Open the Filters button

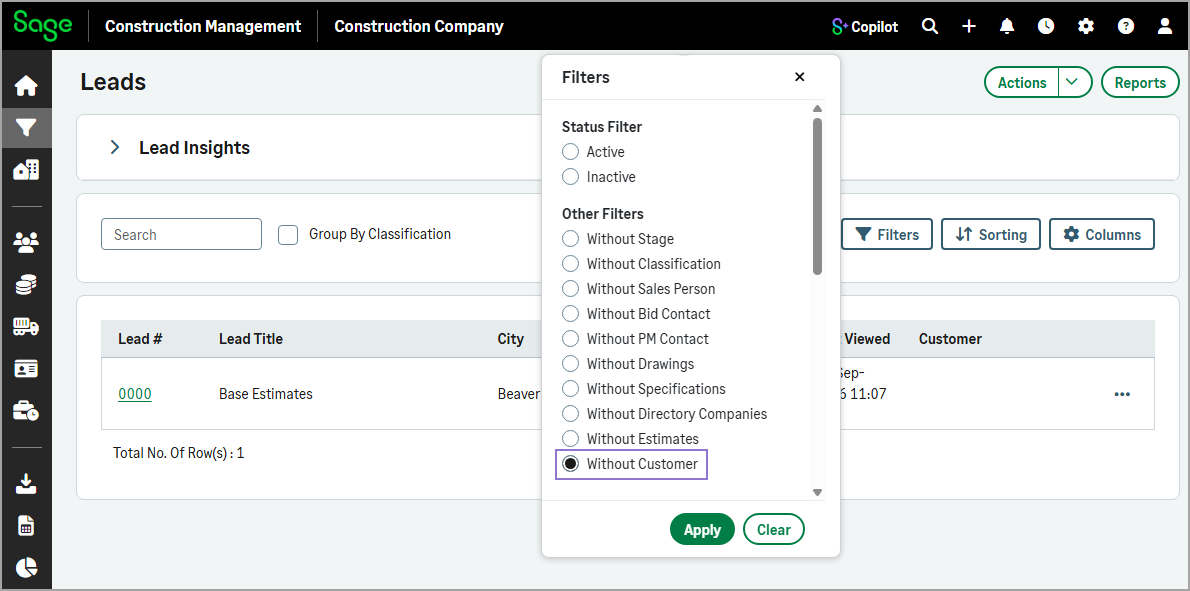coord(886,234)
